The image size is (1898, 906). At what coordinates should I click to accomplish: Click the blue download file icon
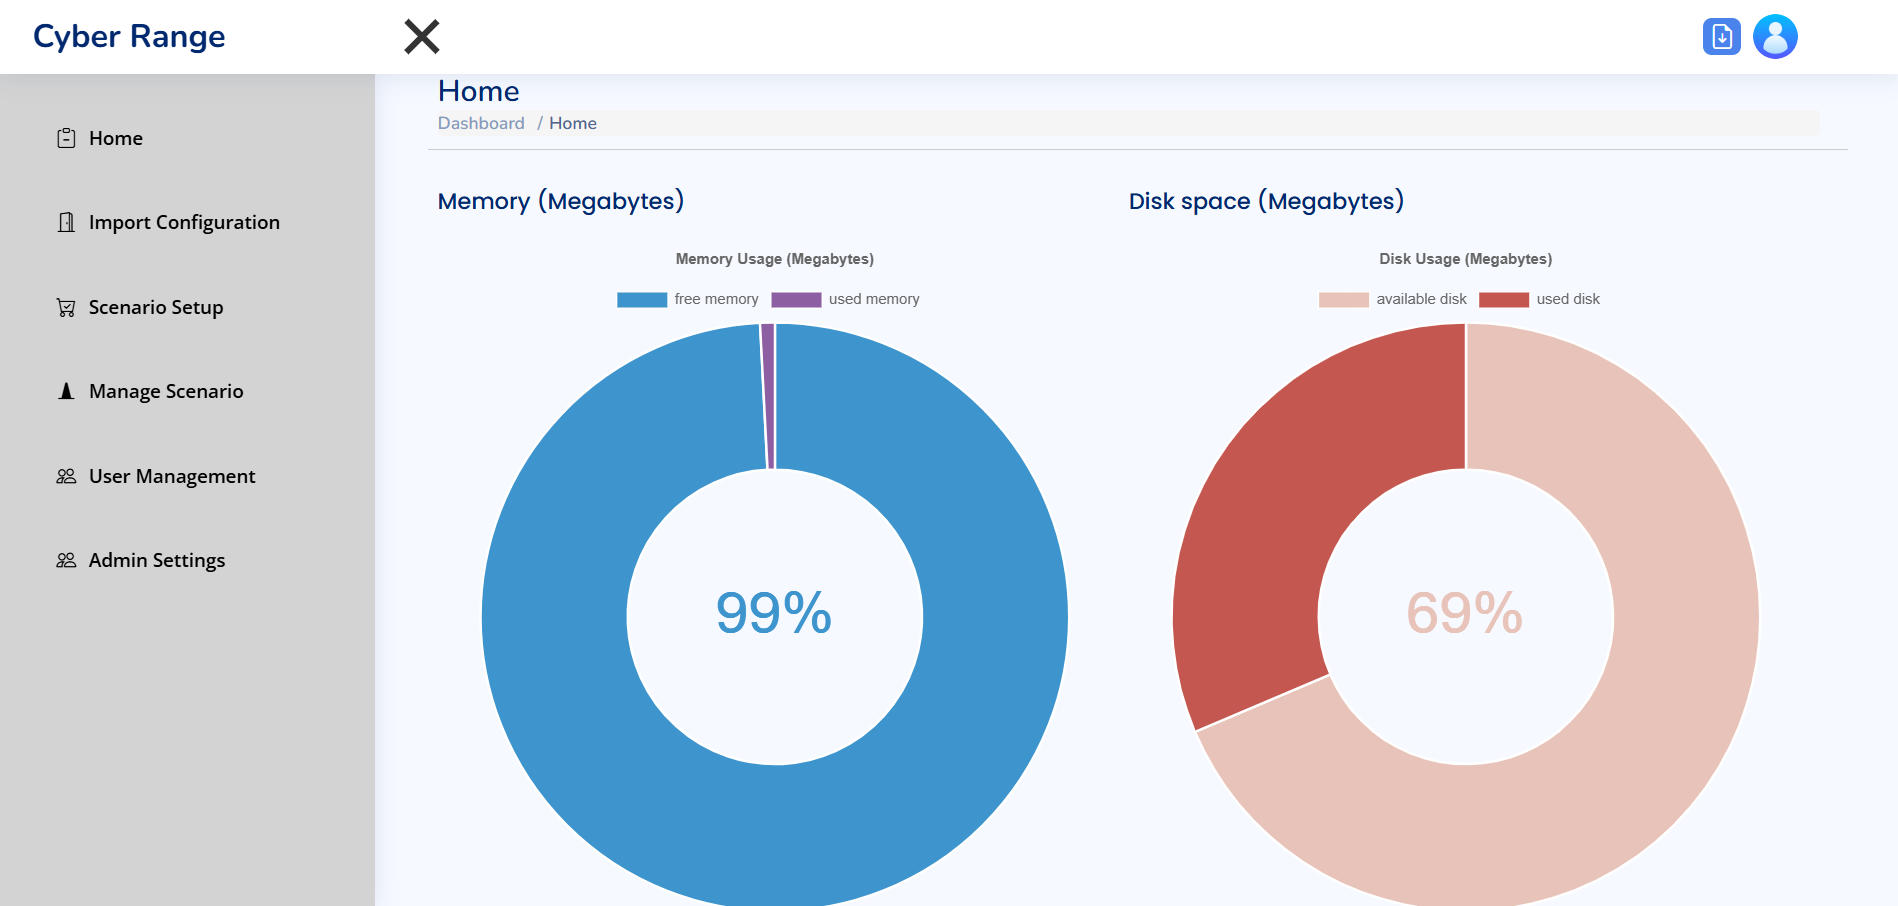coord(1721,37)
